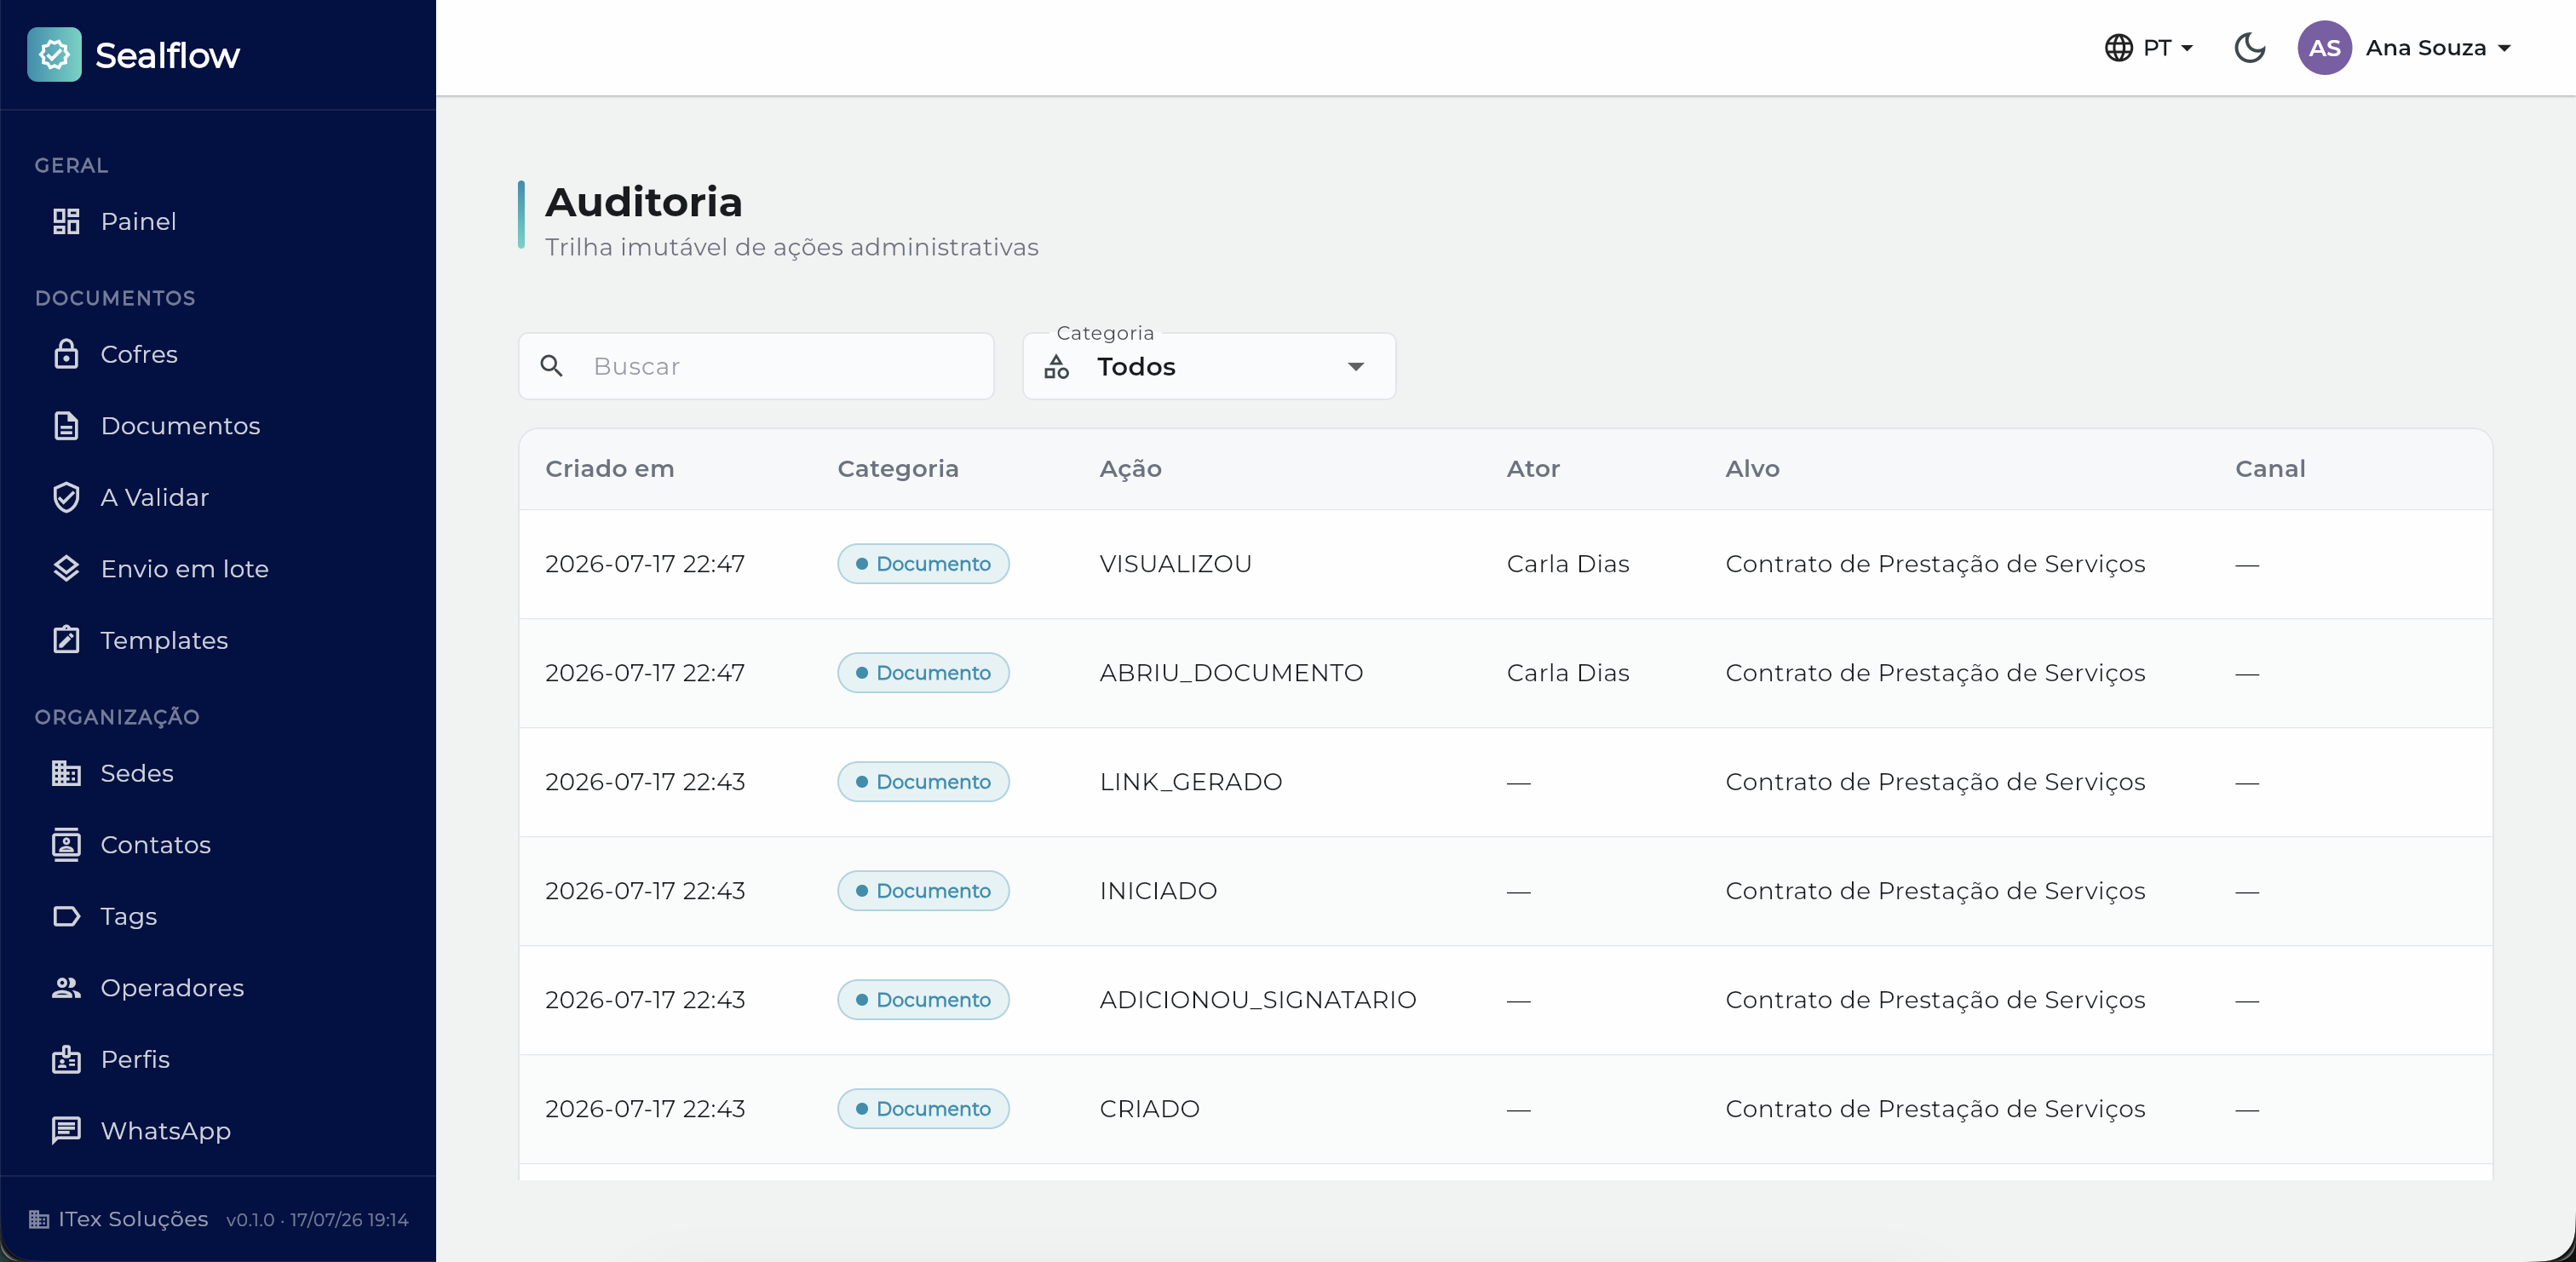Viewport: 2576px width, 1262px height.
Task: Toggle dark mode with moon icon
Action: pyautogui.click(x=2249, y=48)
